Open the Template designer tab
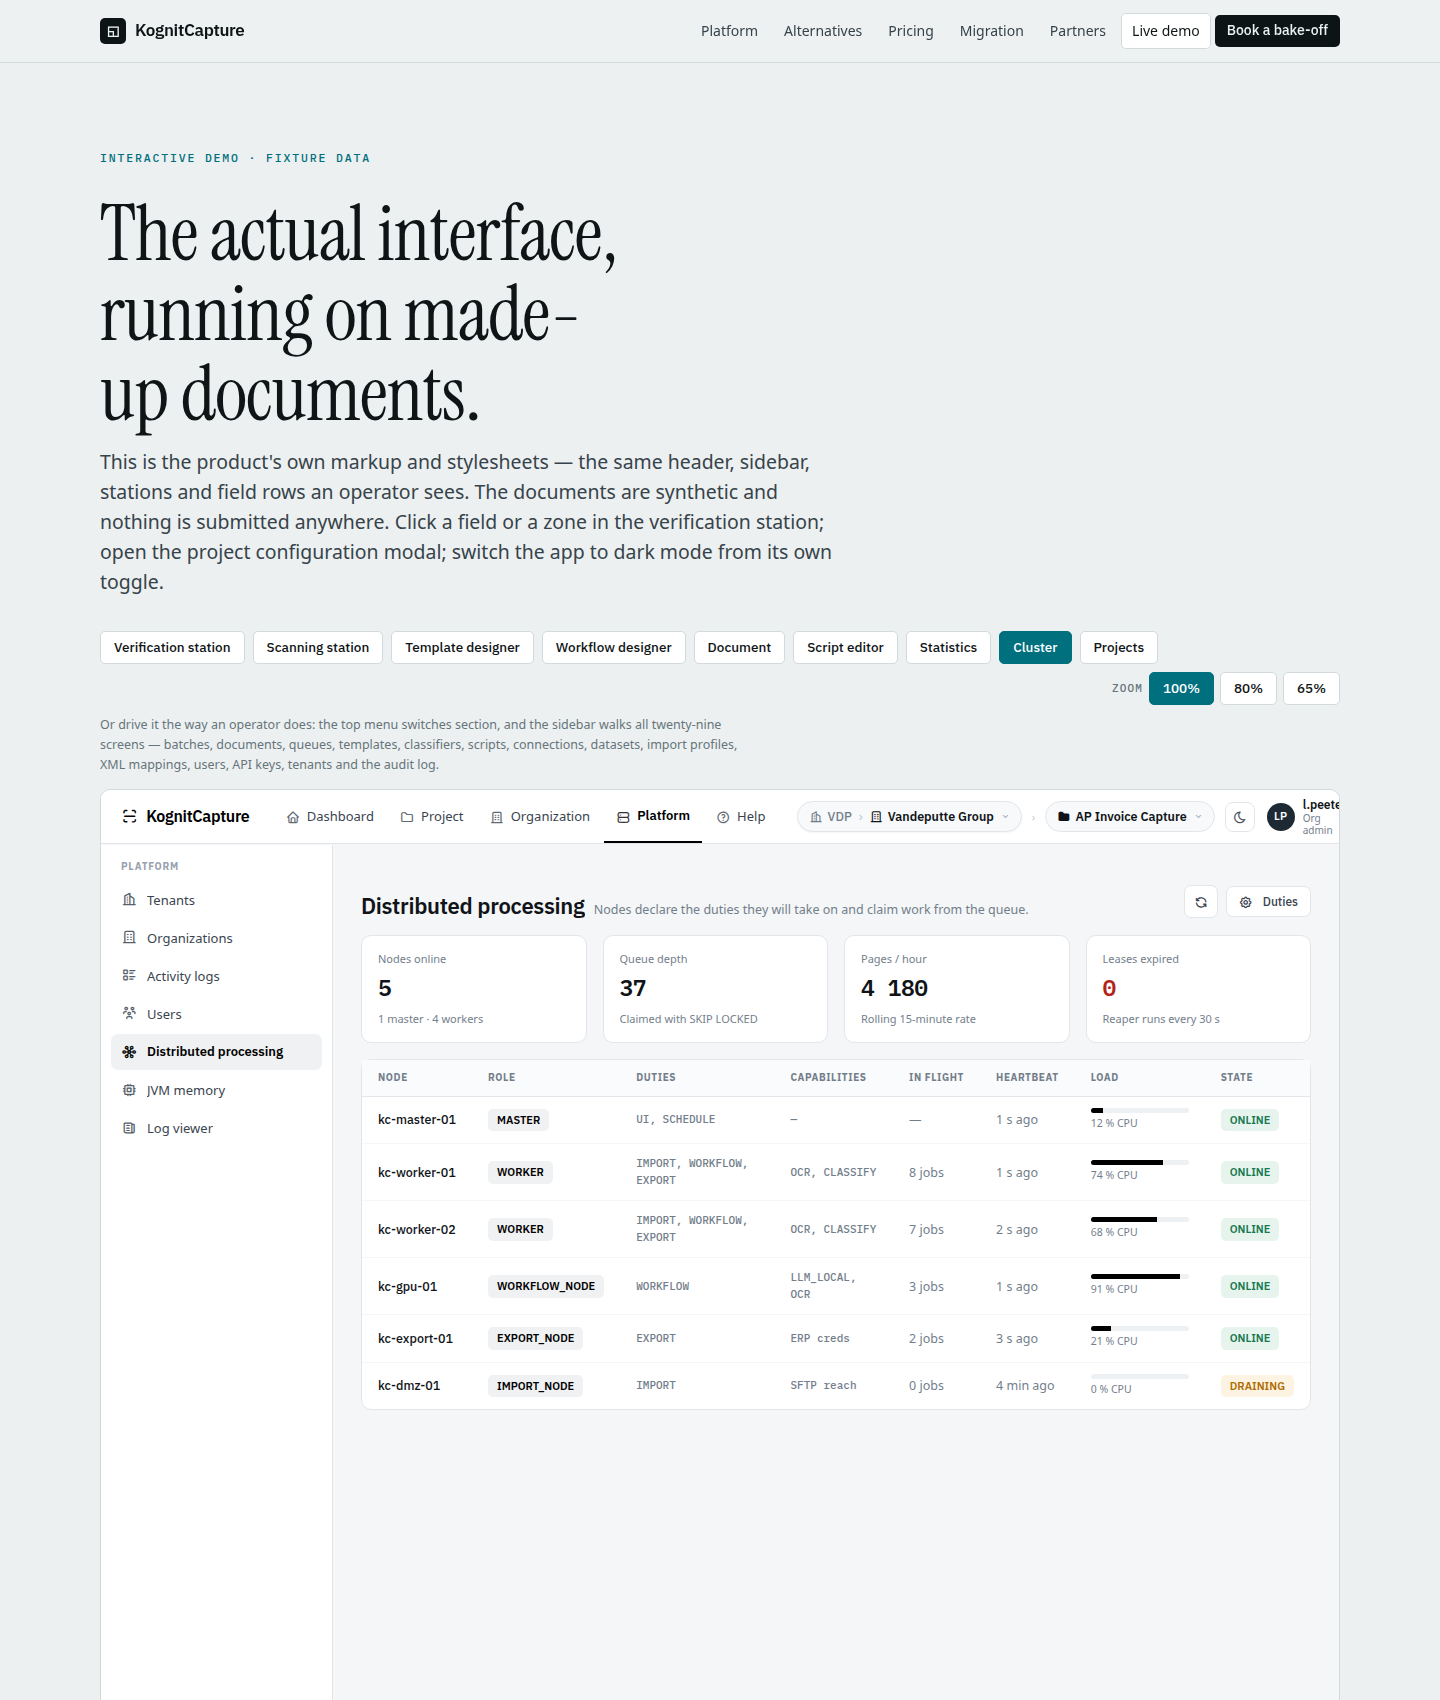 pos(462,648)
